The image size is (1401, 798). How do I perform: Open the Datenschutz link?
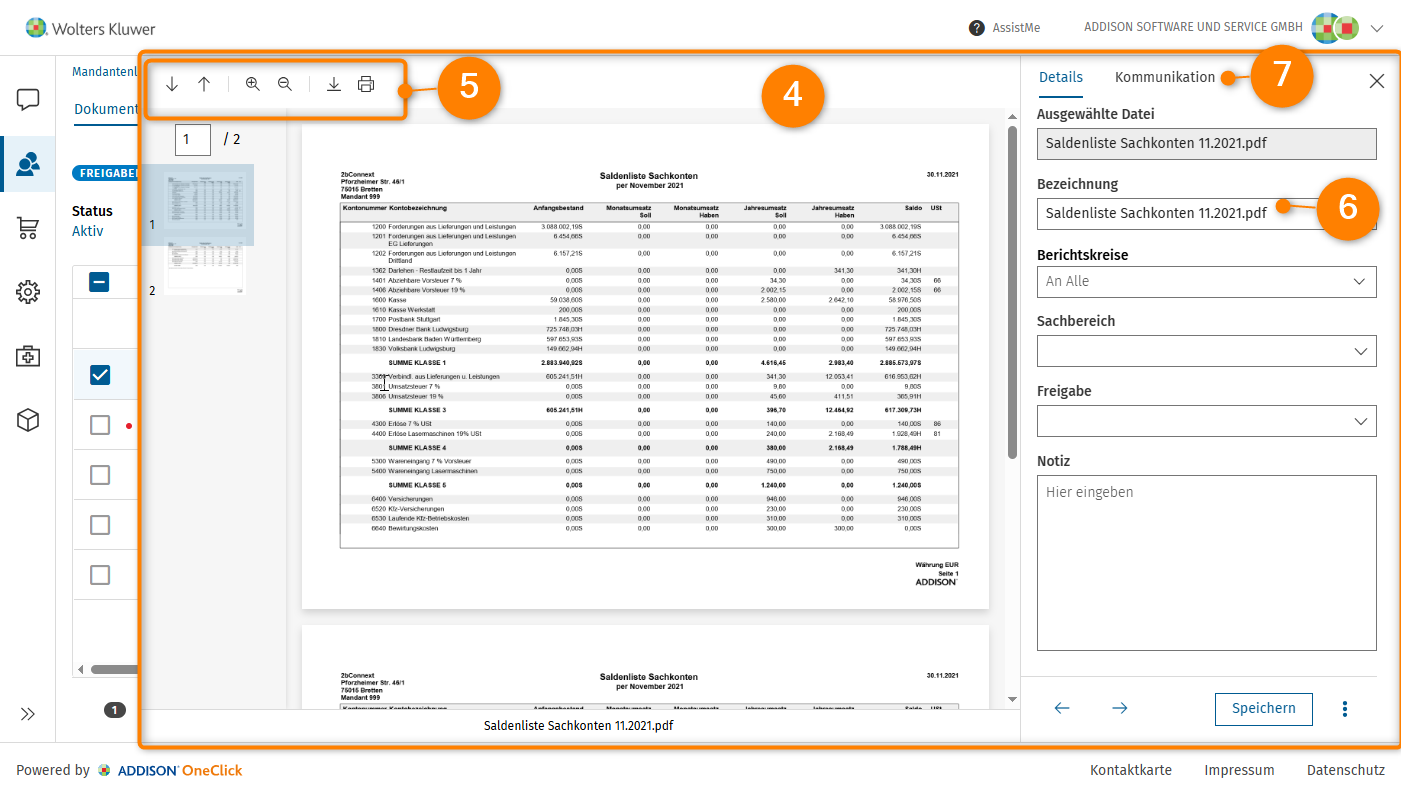pyautogui.click(x=1346, y=770)
